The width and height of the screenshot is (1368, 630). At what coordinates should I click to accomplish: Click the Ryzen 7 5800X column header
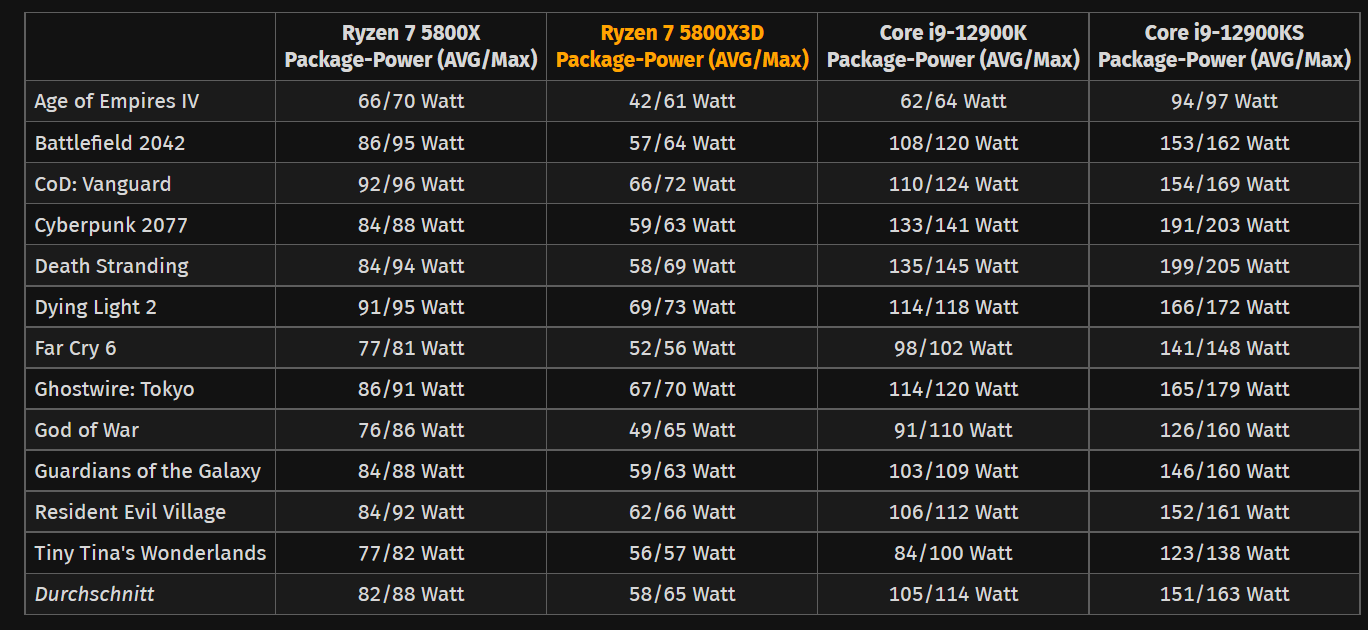[411, 46]
